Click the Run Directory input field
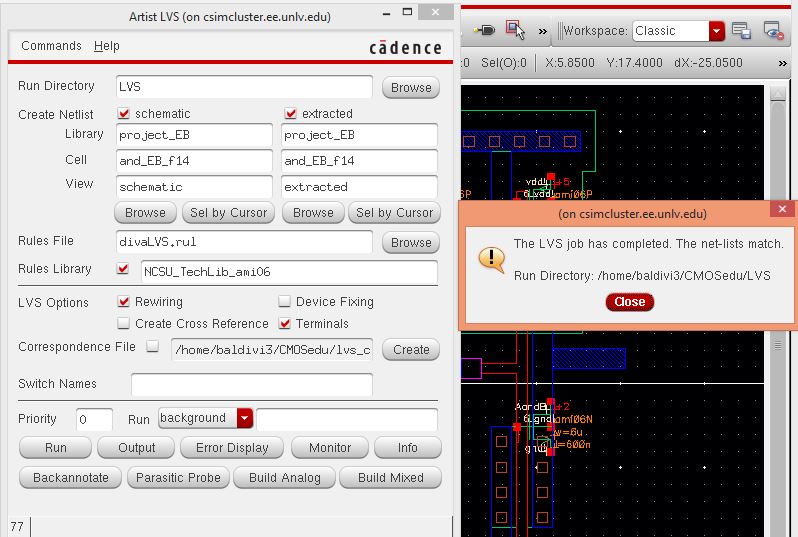The image size is (798, 537). click(x=244, y=87)
